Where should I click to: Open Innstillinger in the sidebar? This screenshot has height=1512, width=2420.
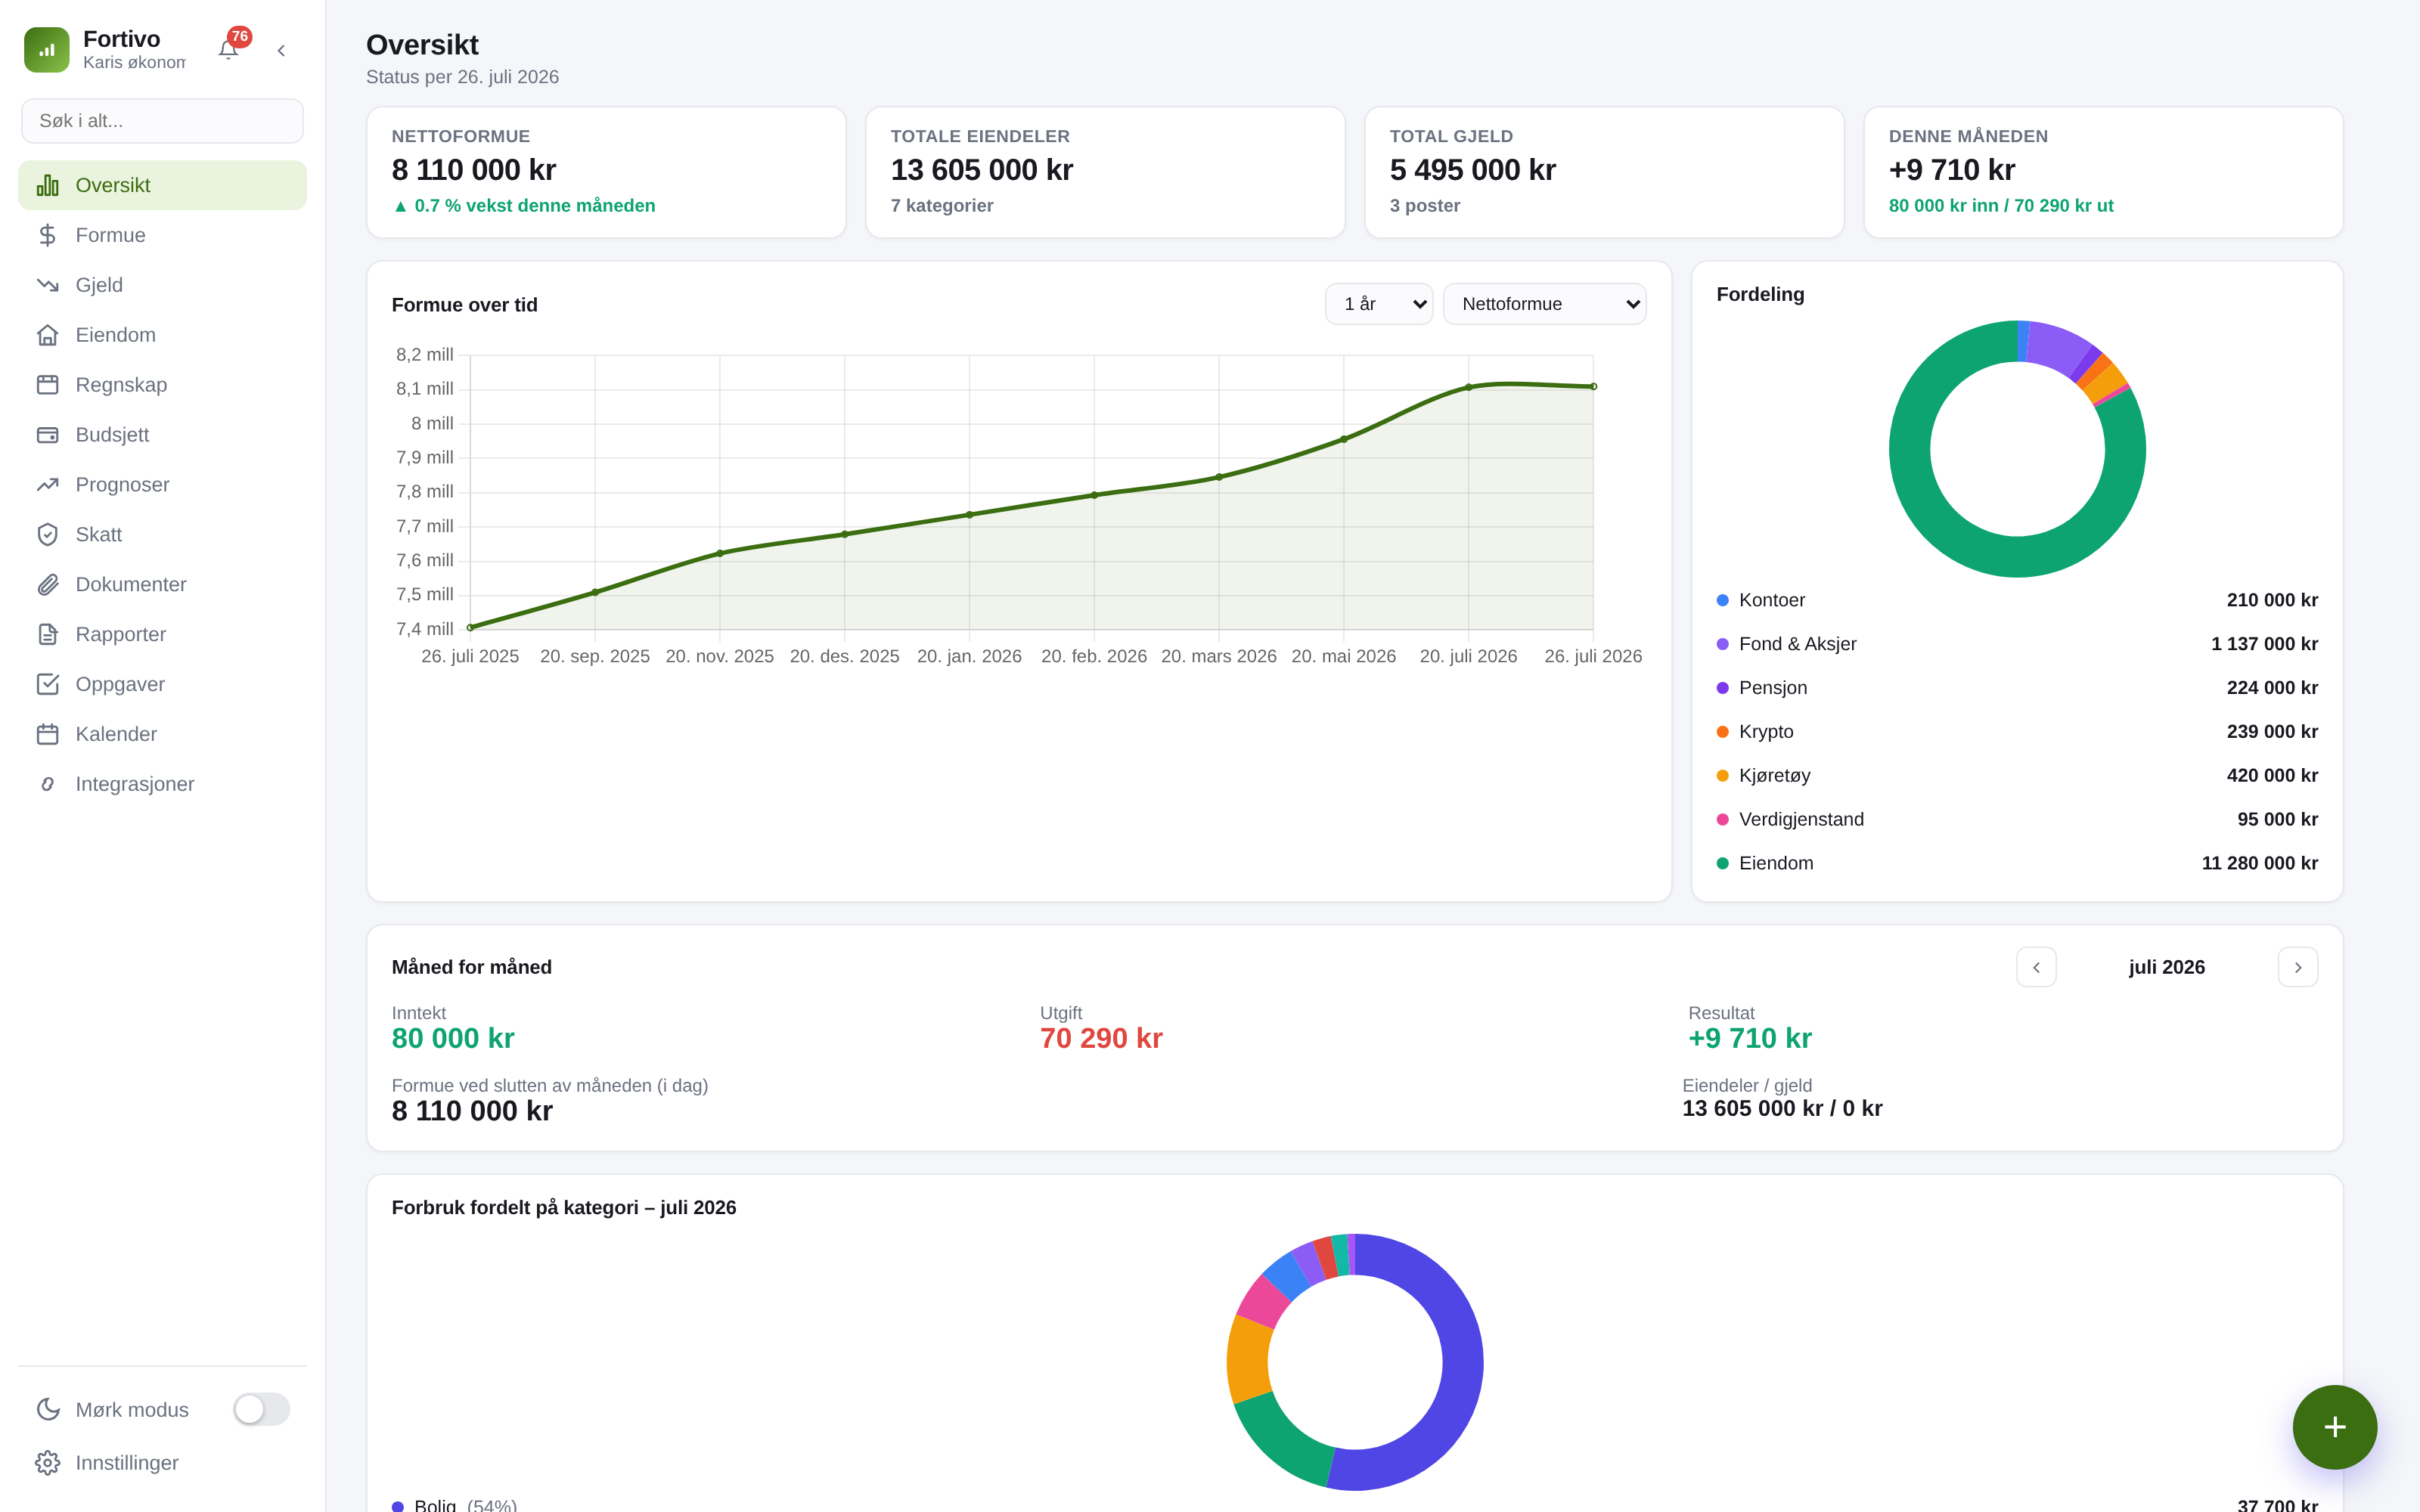point(162,1463)
